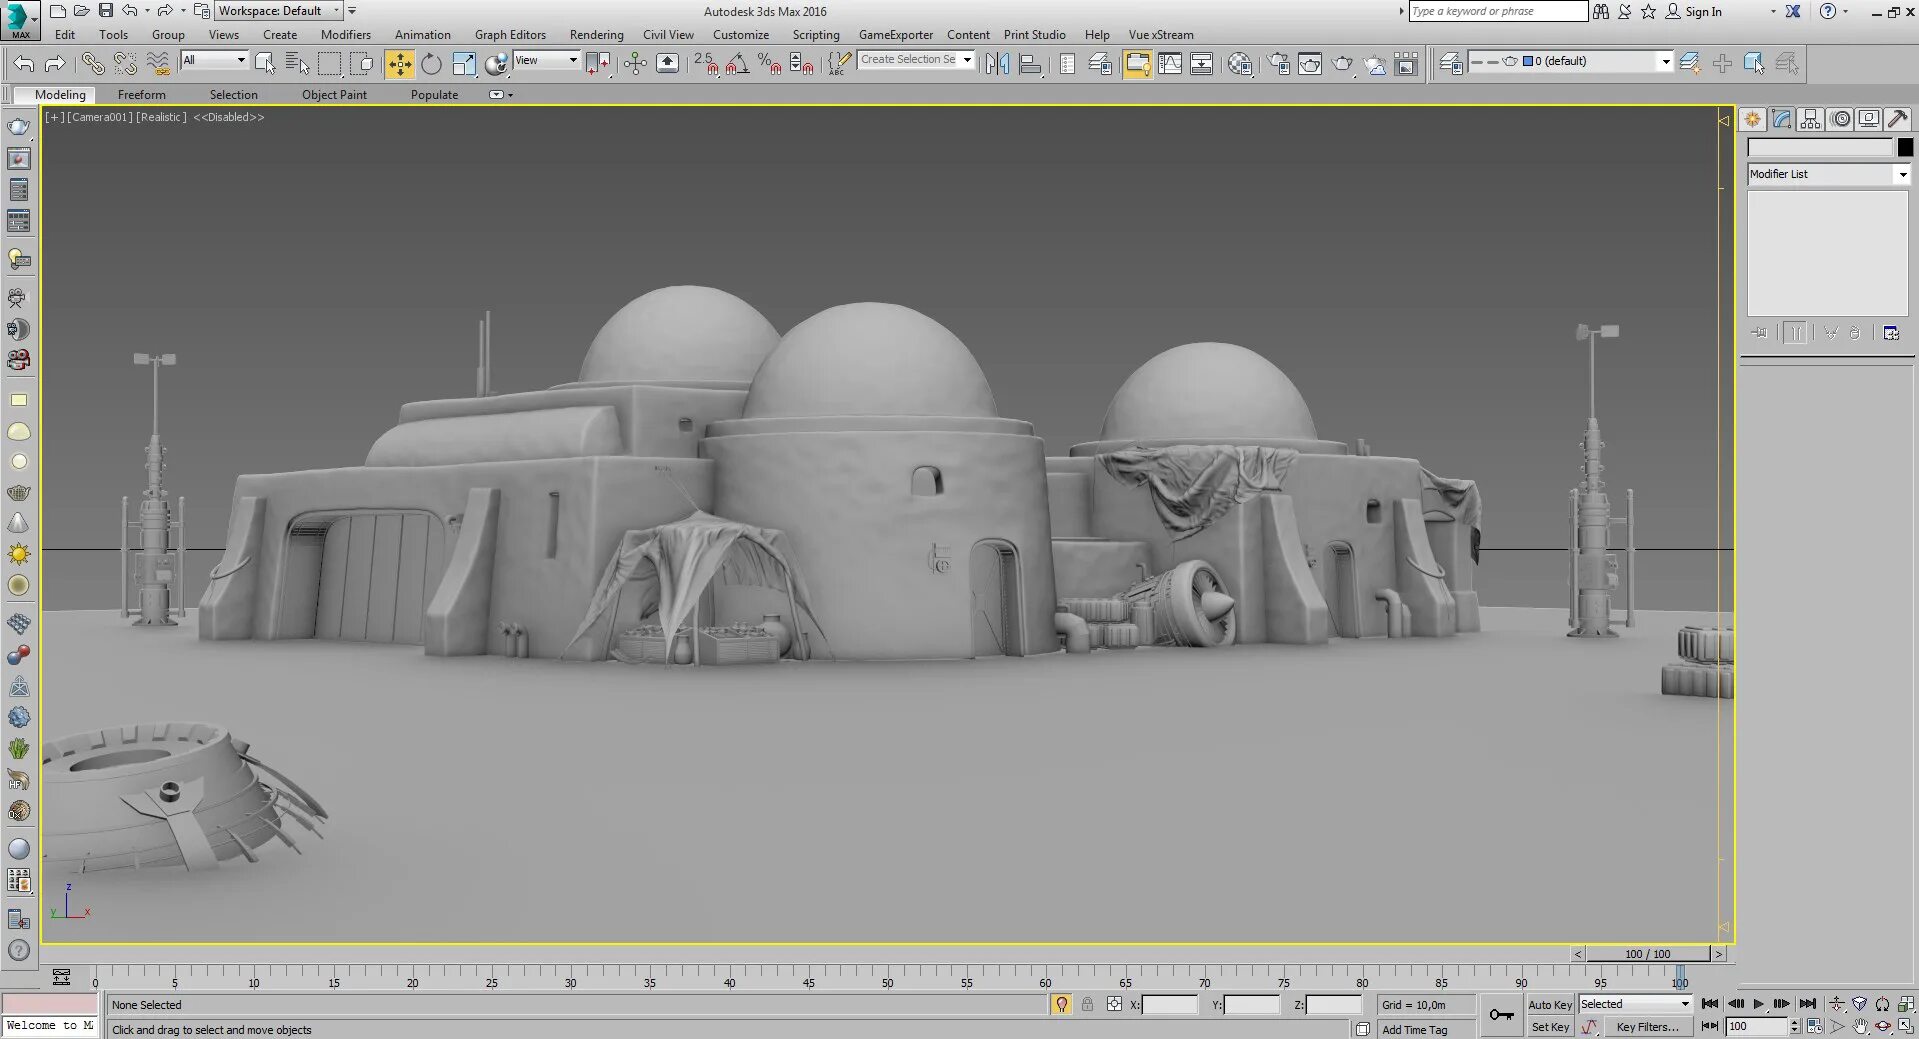Select the Hierarchy command panel icon

(1811, 119)
